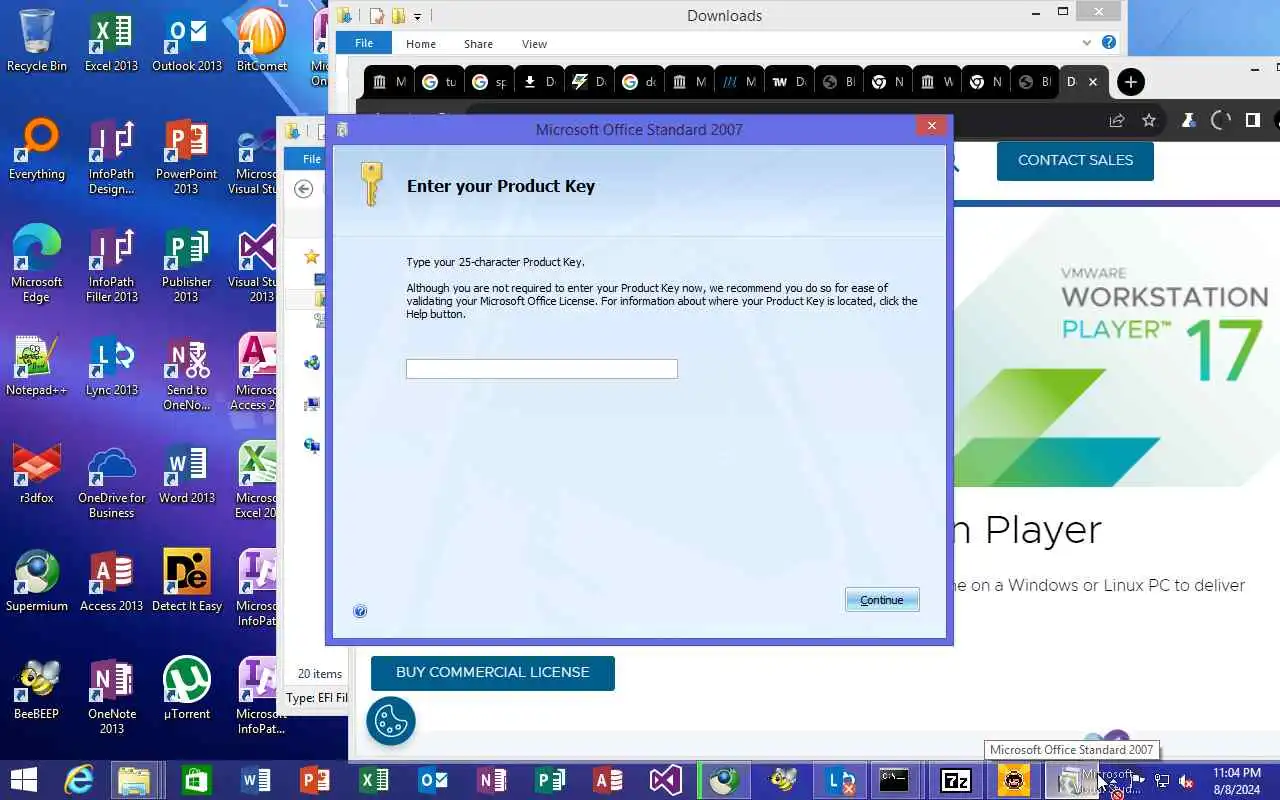
Task: Click BUY COMMERCIAL LICENSE button
Action: coord(492,672)
